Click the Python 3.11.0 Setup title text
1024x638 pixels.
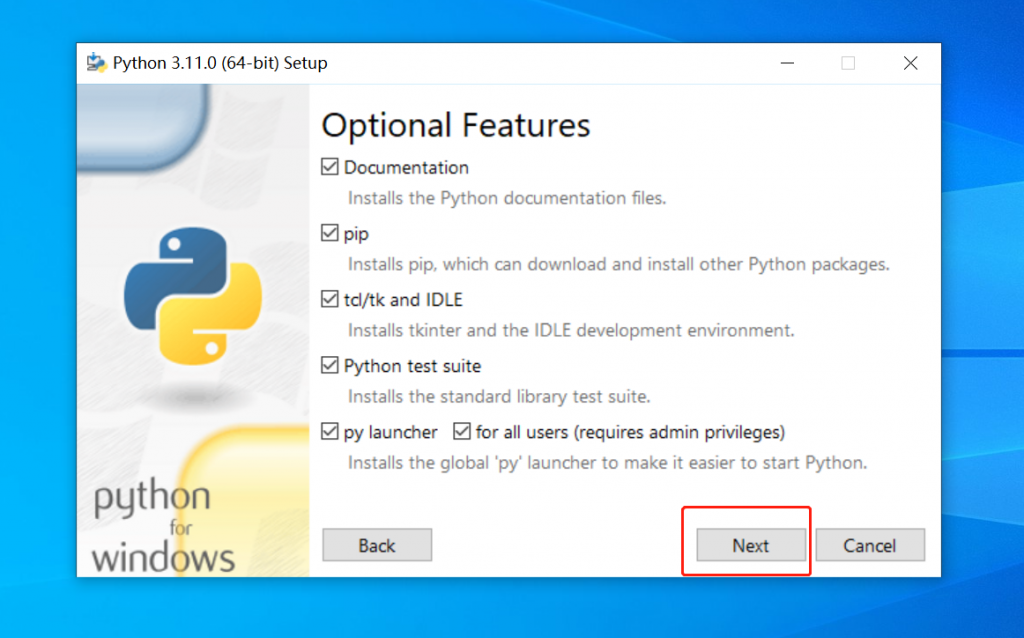point(220,63)
